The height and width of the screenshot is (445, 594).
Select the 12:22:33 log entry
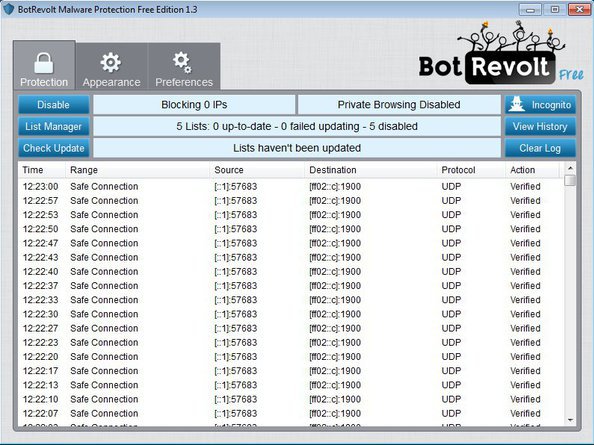click(291, 300)
